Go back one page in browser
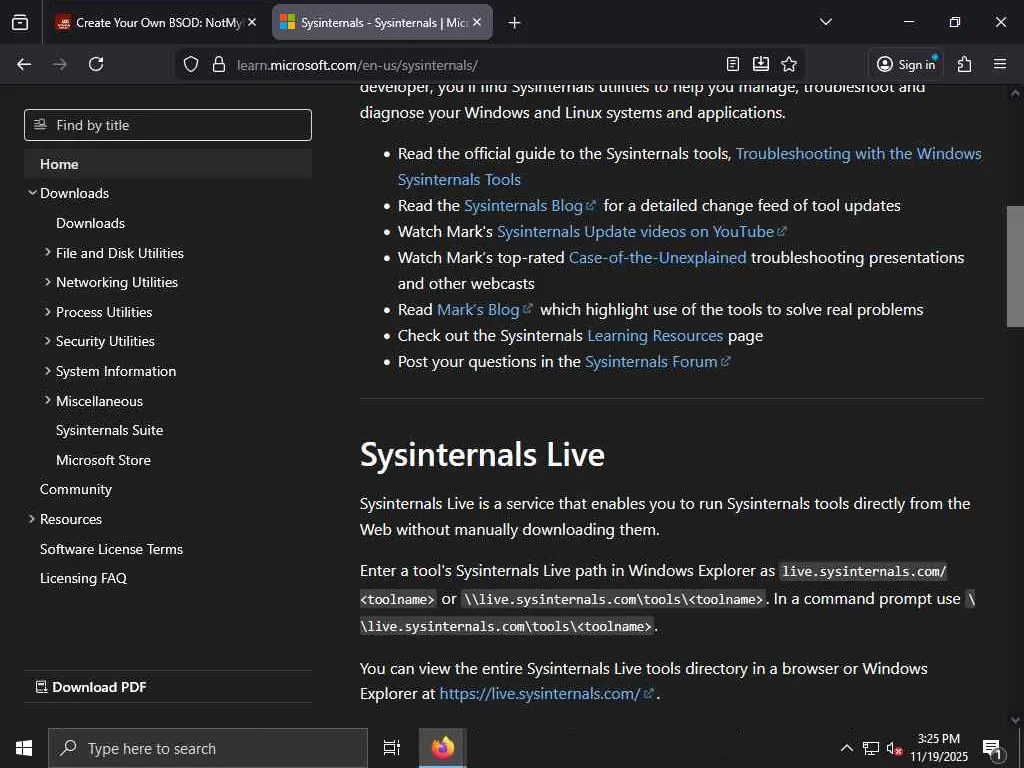 [x=24, y=64]
